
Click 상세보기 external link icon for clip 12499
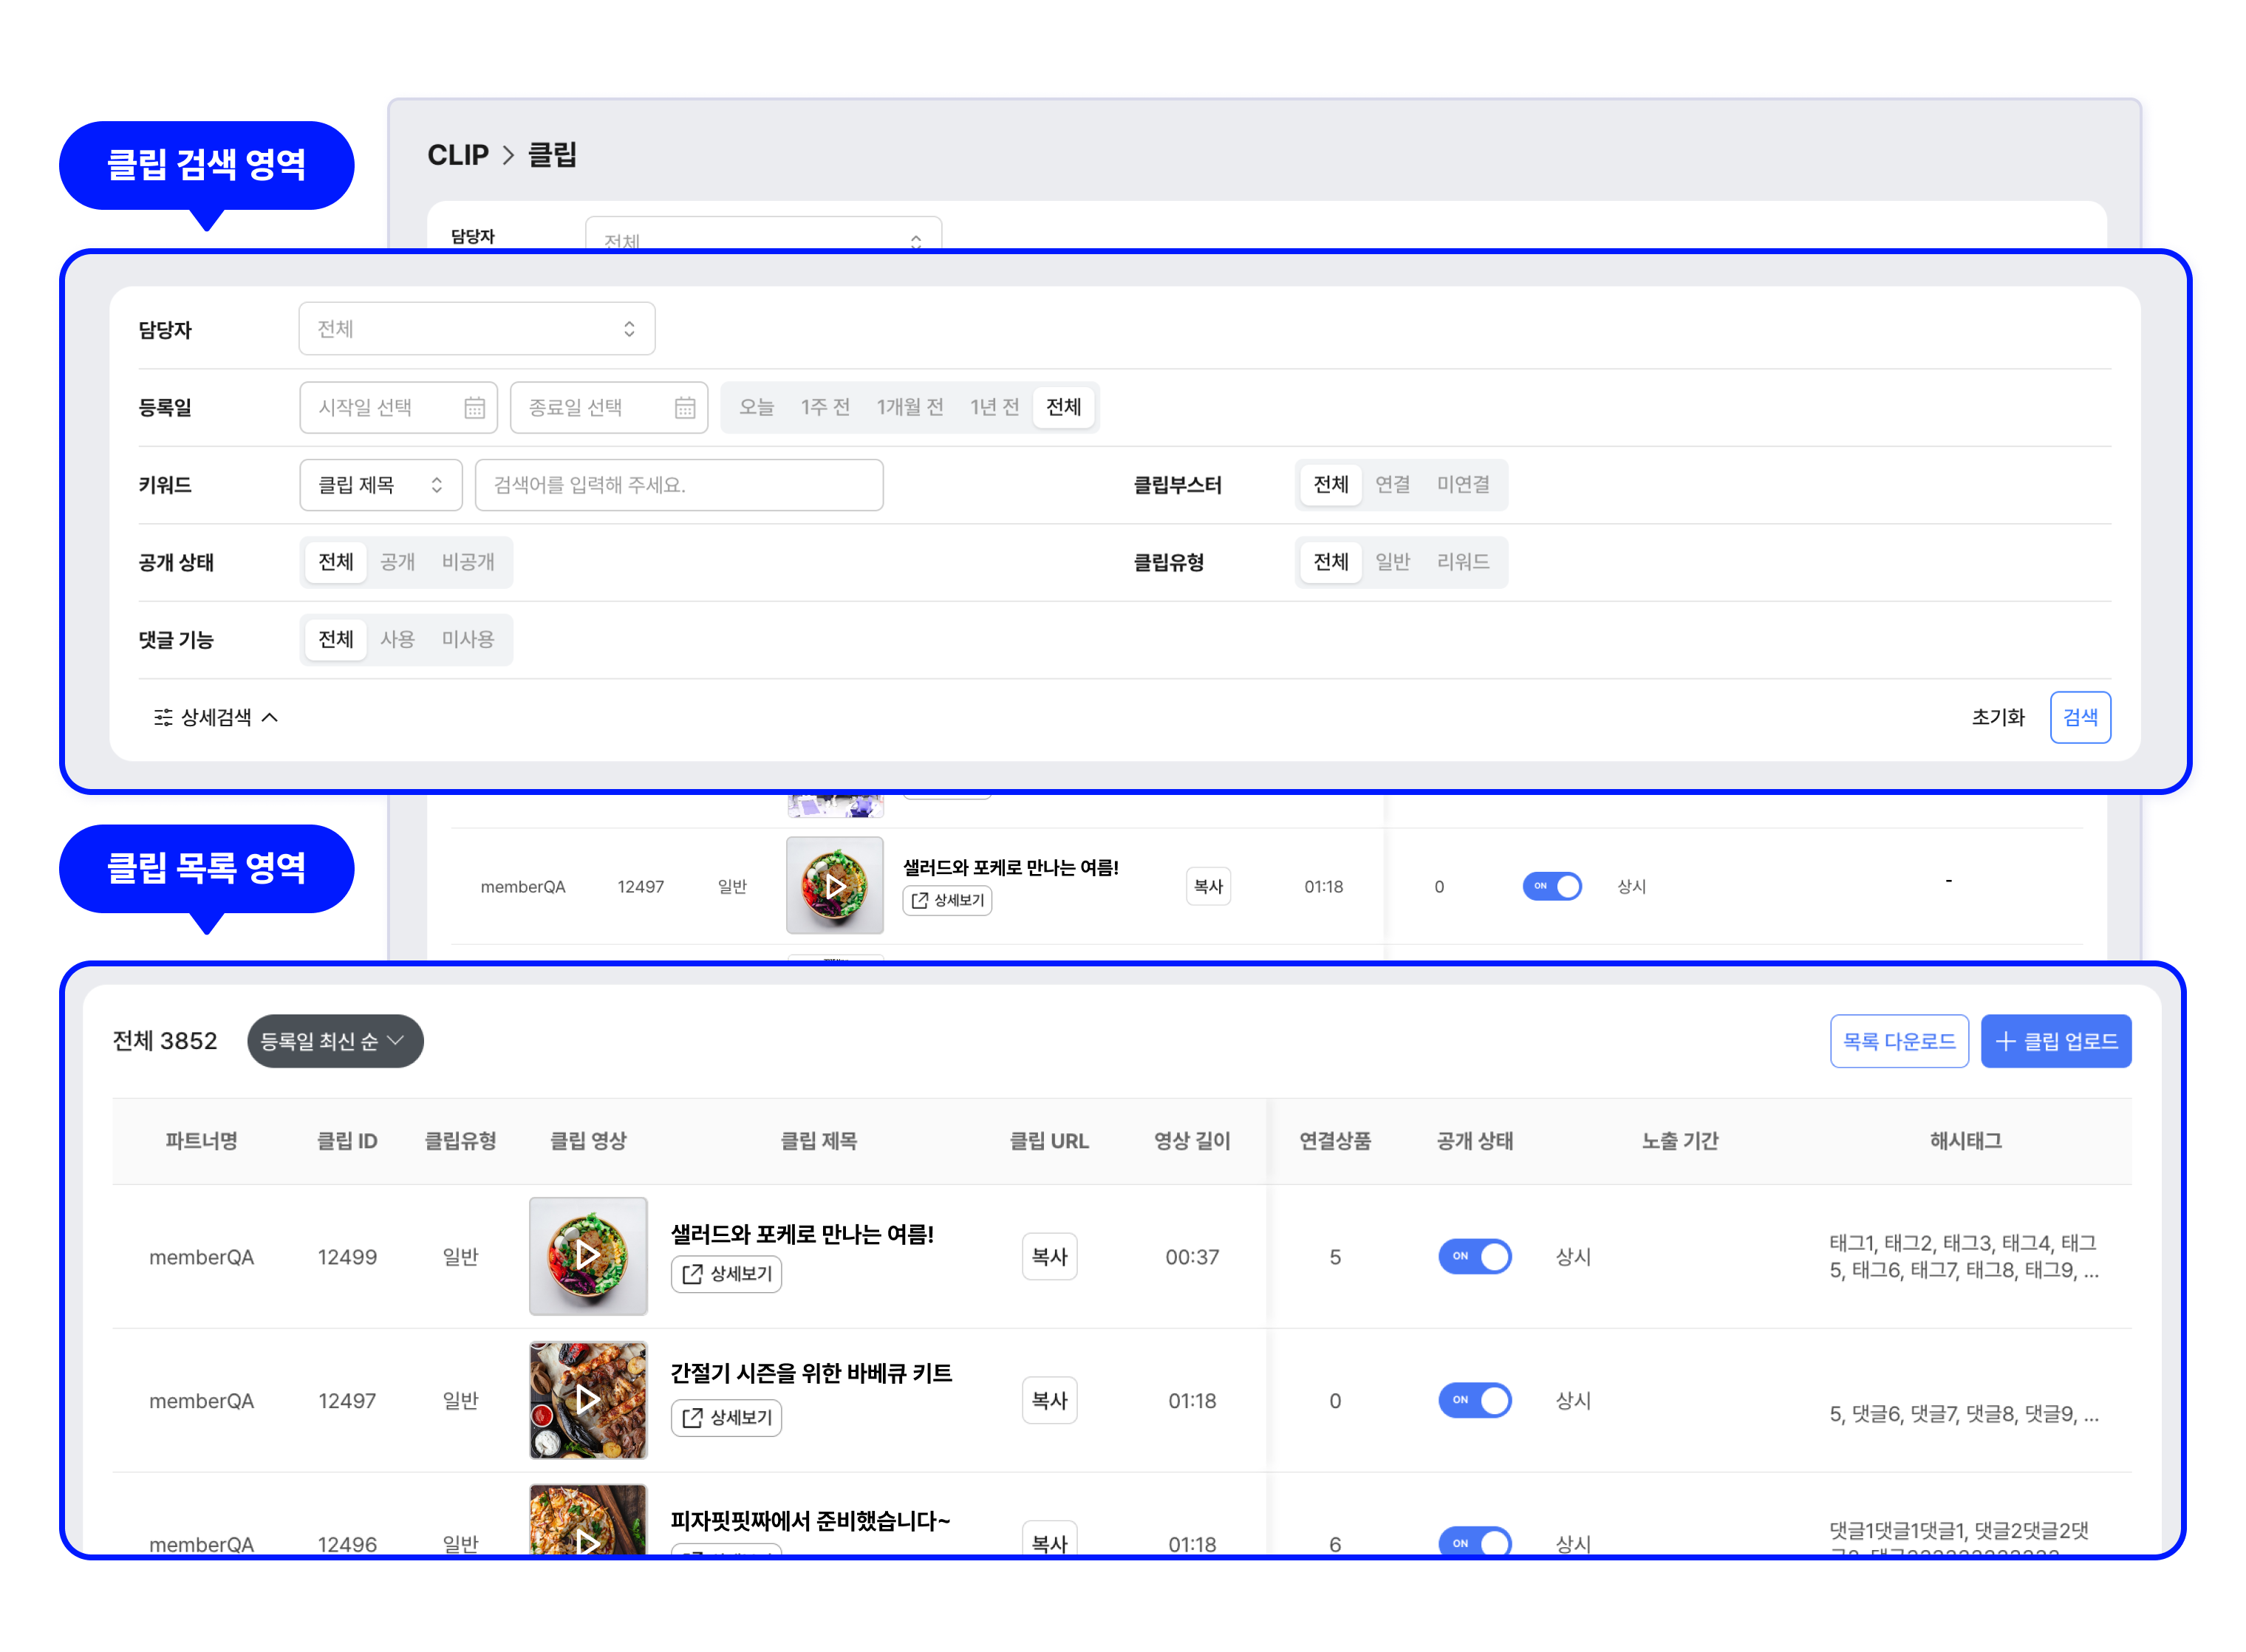(692, 1273)
